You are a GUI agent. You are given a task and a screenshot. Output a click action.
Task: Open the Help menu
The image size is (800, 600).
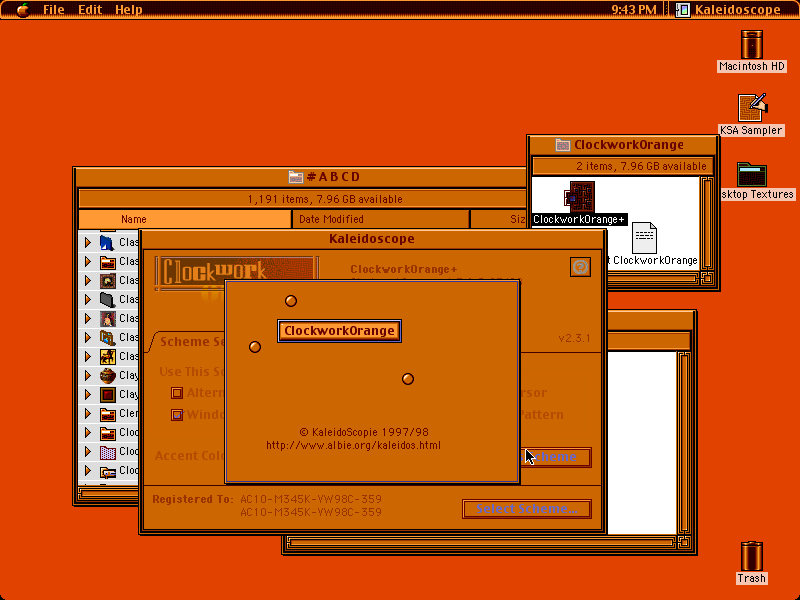(x=129, y=10)
